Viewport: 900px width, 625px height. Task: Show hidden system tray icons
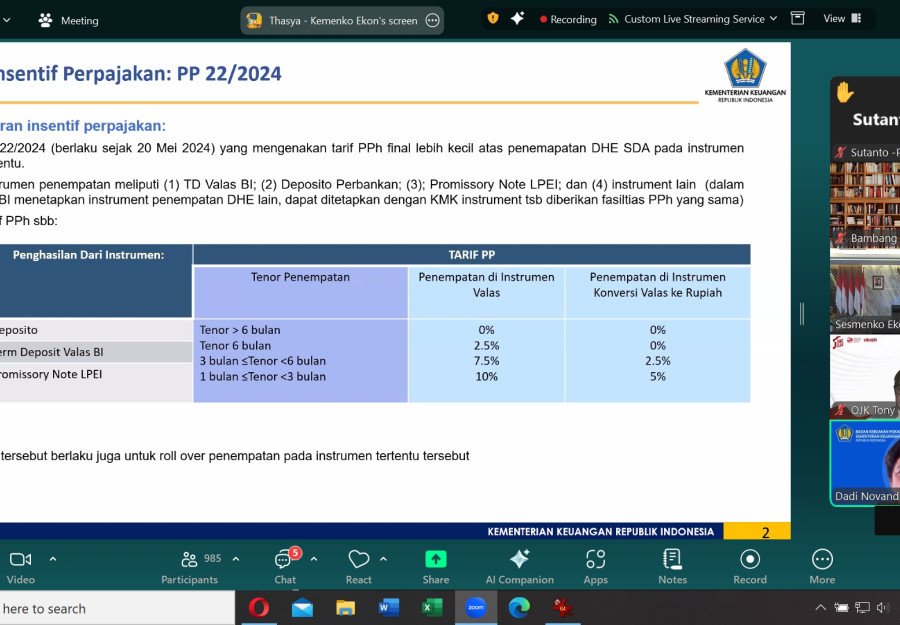tap(820, 607)
